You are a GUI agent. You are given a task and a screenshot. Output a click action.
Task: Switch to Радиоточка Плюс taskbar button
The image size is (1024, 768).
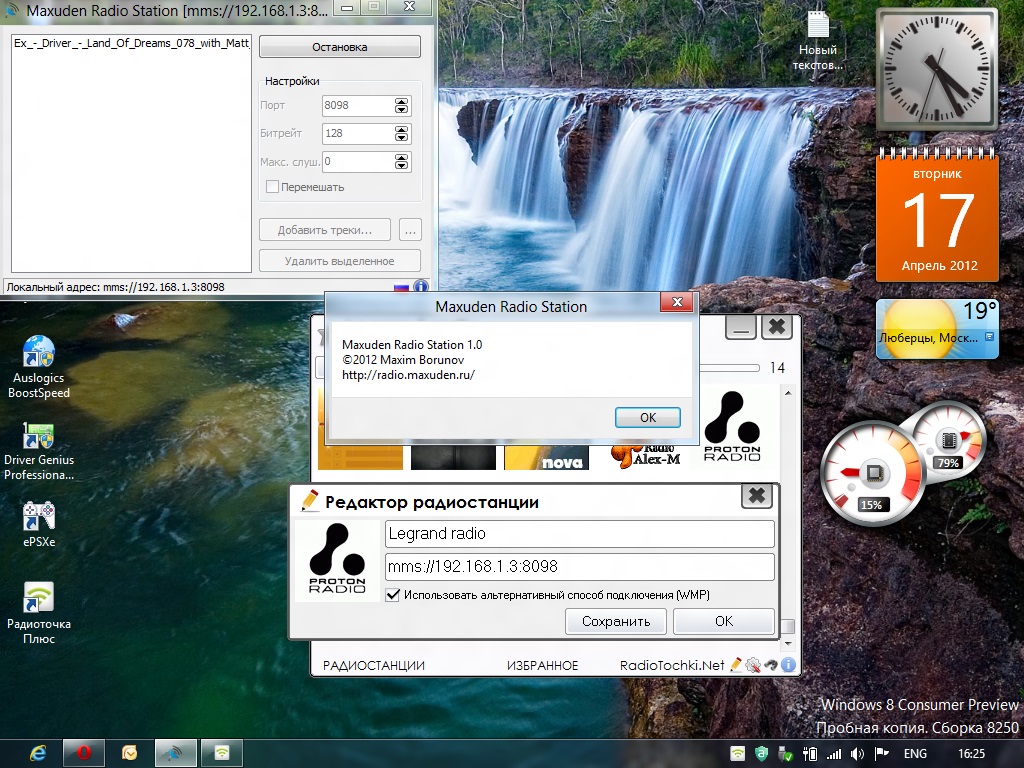point(221,754)
